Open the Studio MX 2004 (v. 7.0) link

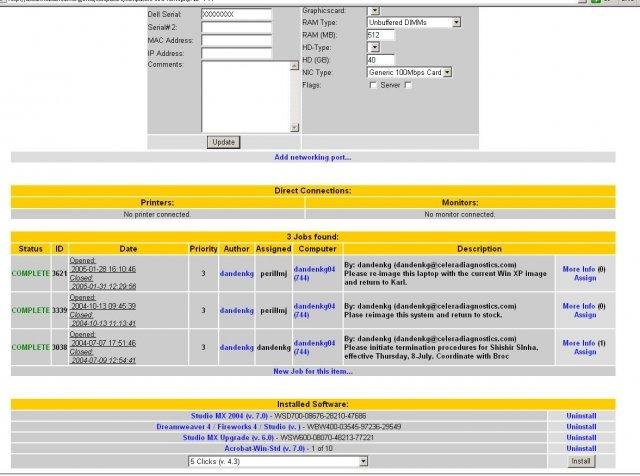[x=229, y=416]
